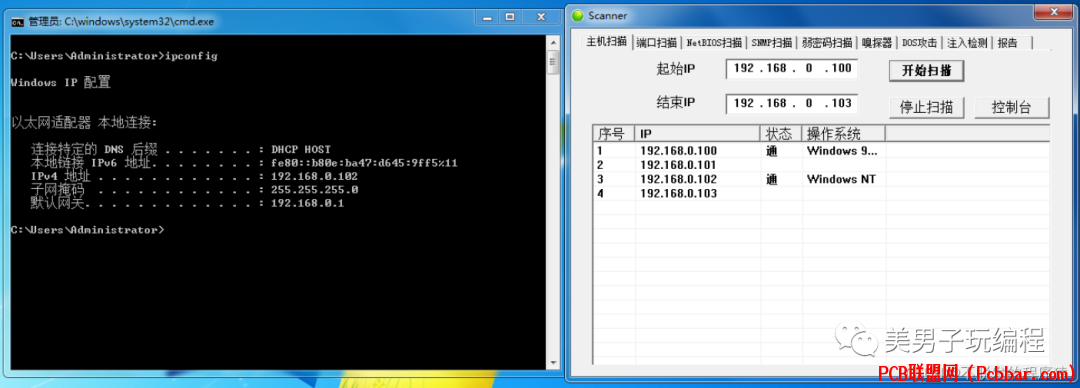
Task: Open the DOS攻击 tab
Action: (x=920, y=43)
